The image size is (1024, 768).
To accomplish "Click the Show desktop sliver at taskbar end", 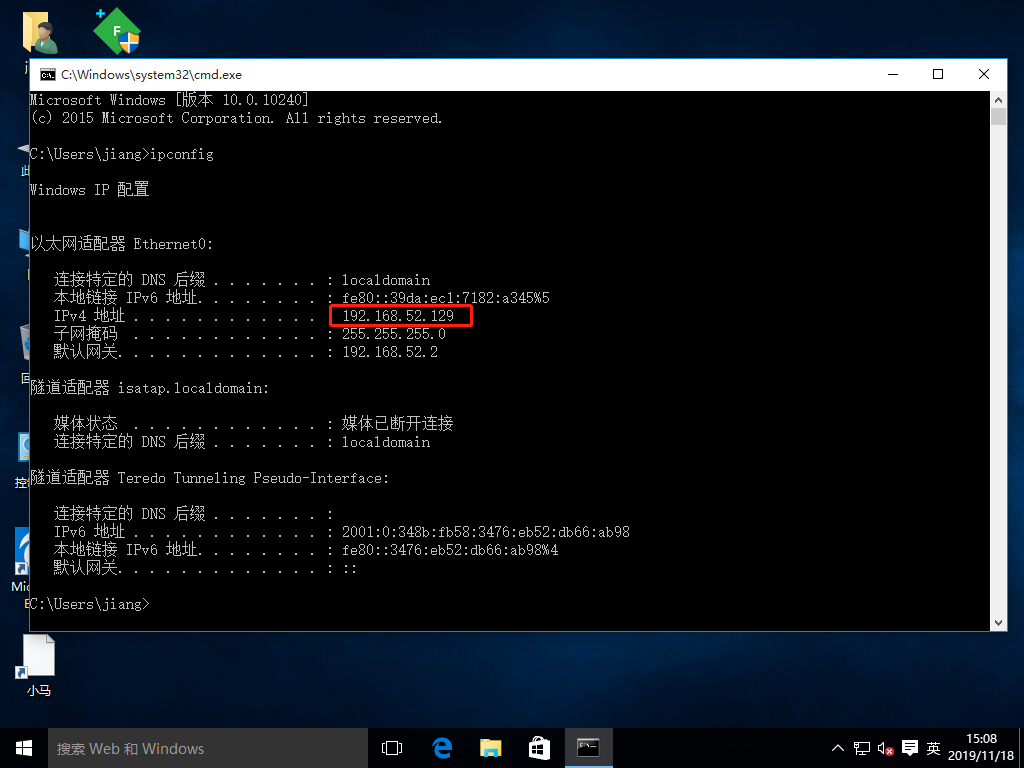I will pyautogui.click(x=1021, y=748).
